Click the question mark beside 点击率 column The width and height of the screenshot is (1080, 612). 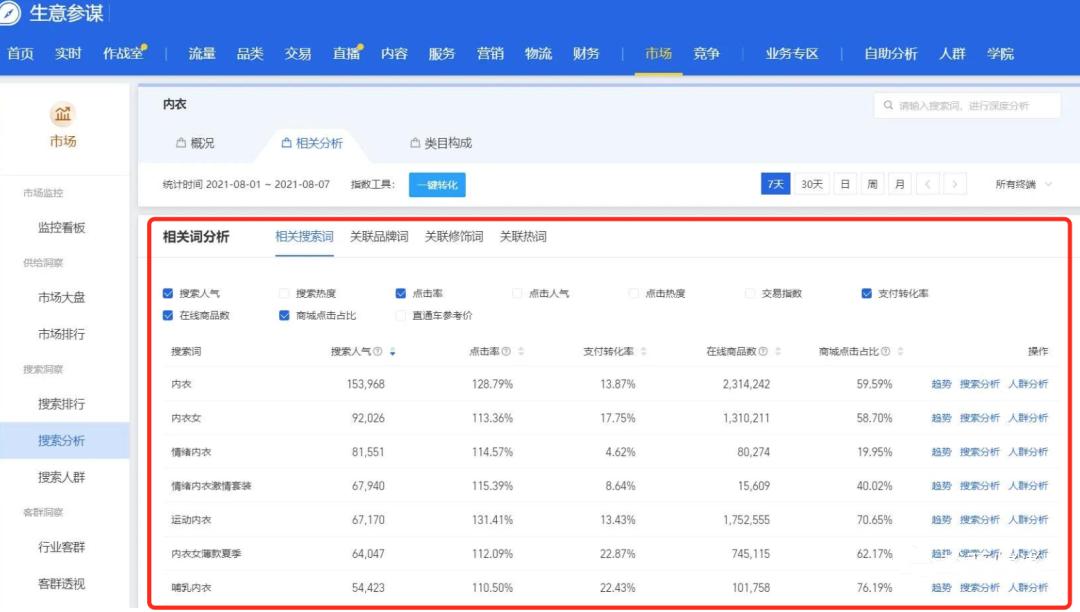[506, 351]
